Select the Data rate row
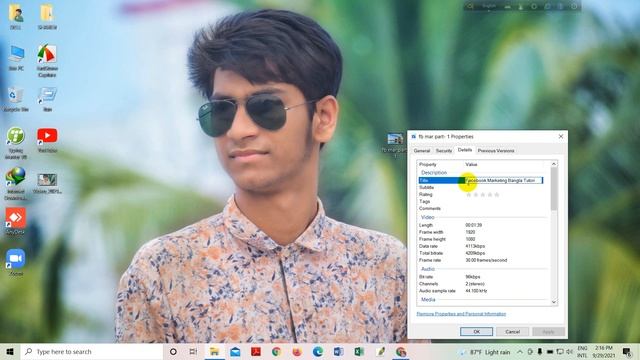Screen dimensions: 640x360 483,246
